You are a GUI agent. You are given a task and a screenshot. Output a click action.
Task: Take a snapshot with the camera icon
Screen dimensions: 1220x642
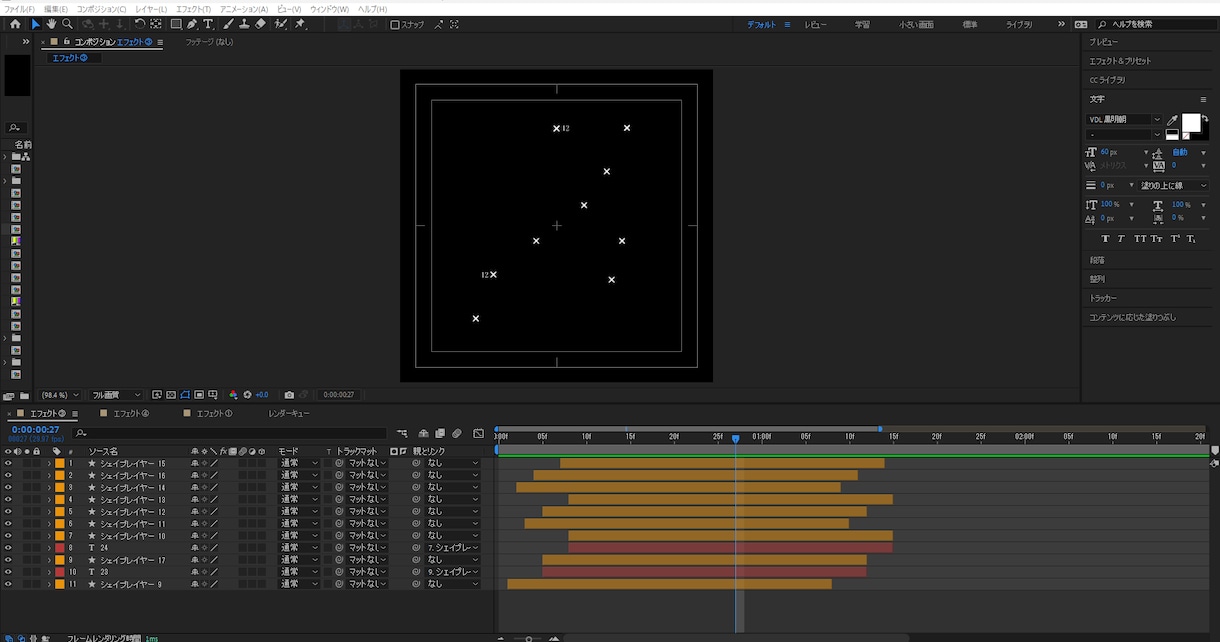289,395
